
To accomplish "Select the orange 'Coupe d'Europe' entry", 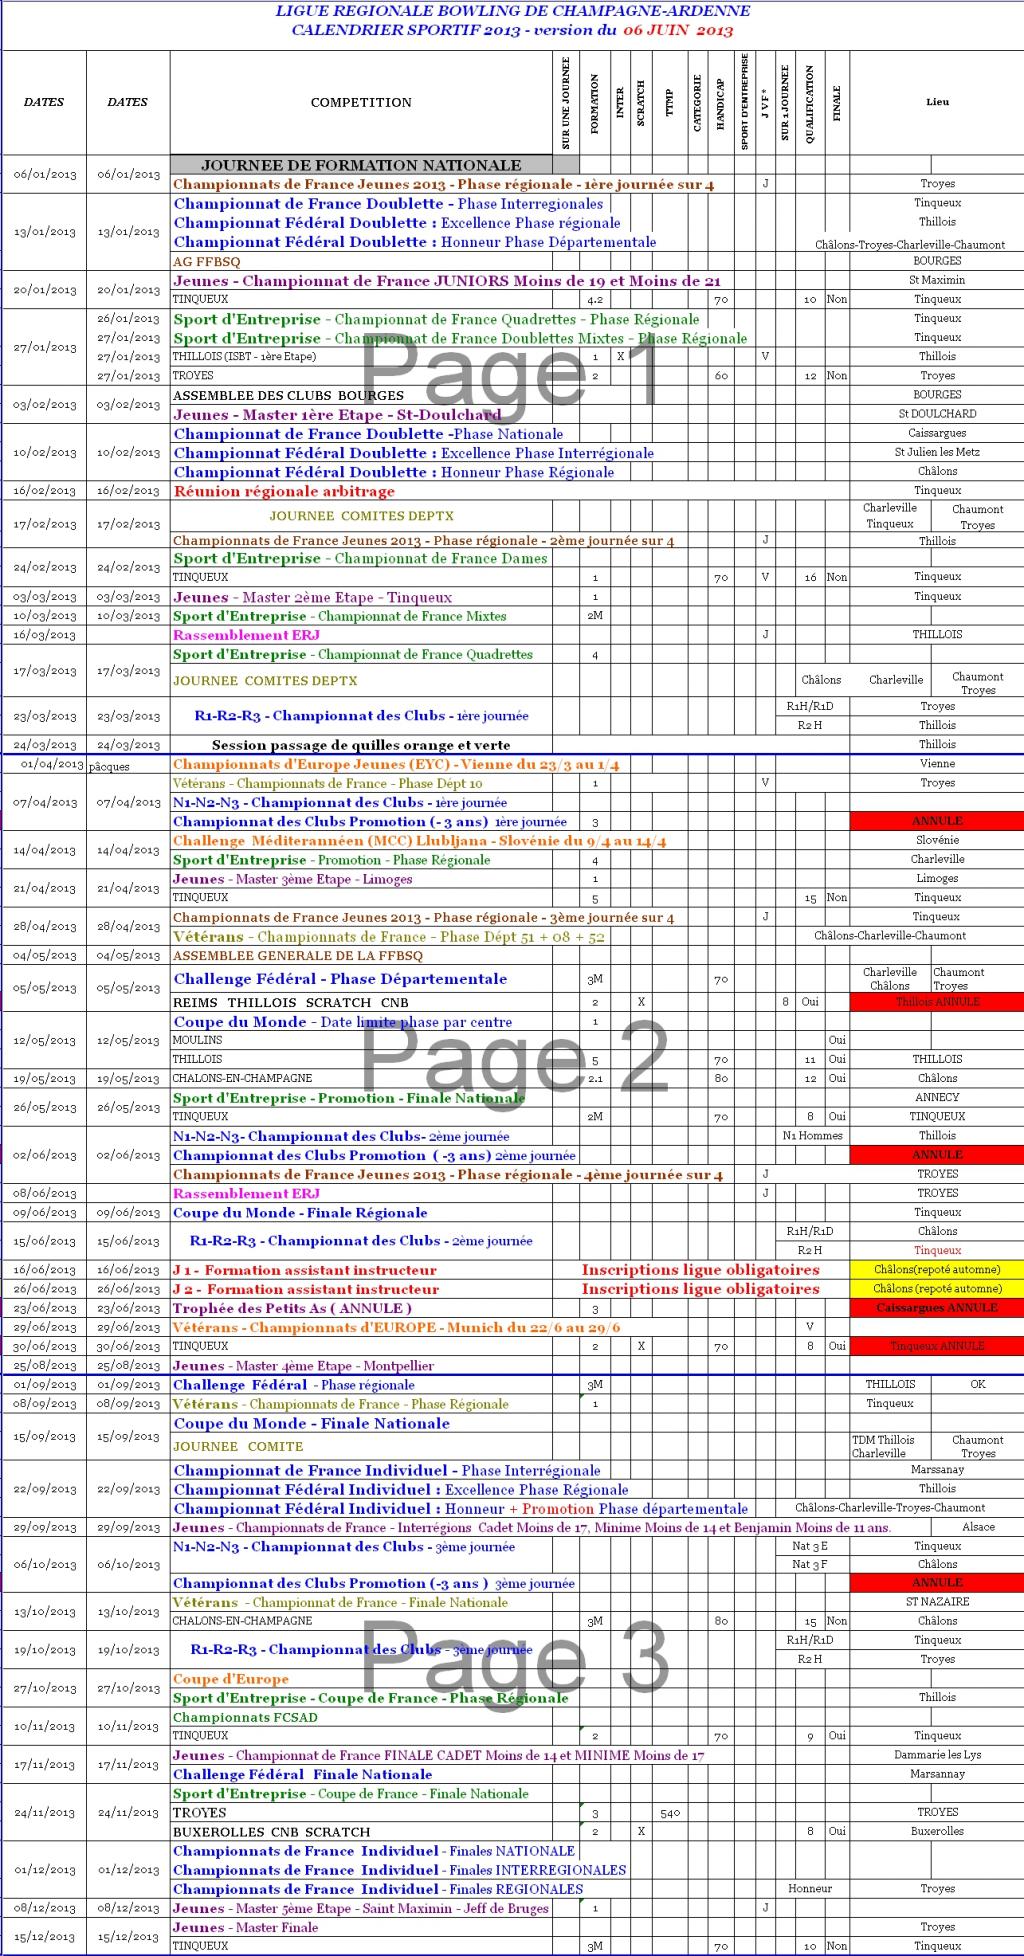I will click(x=230, y=1679).
